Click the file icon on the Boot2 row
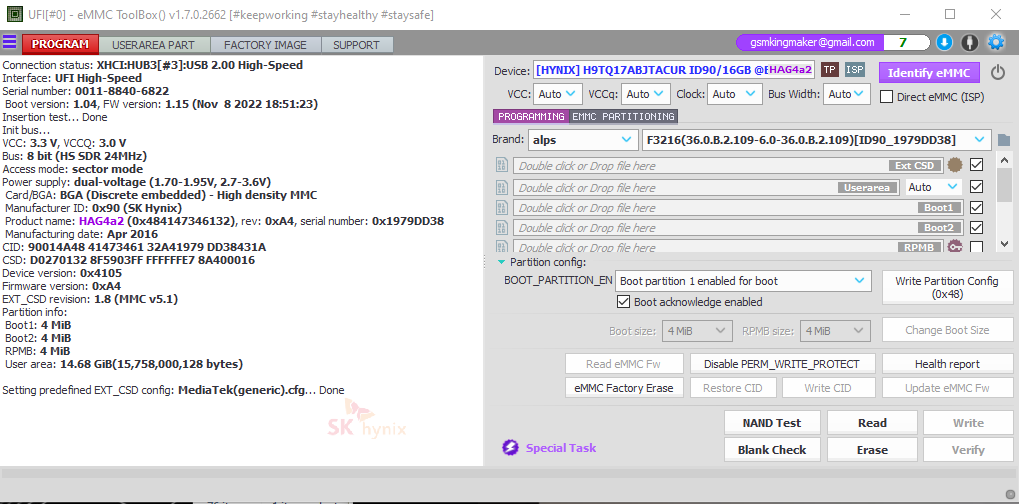Screen dimensions: 1019x504 pos(502,227)
